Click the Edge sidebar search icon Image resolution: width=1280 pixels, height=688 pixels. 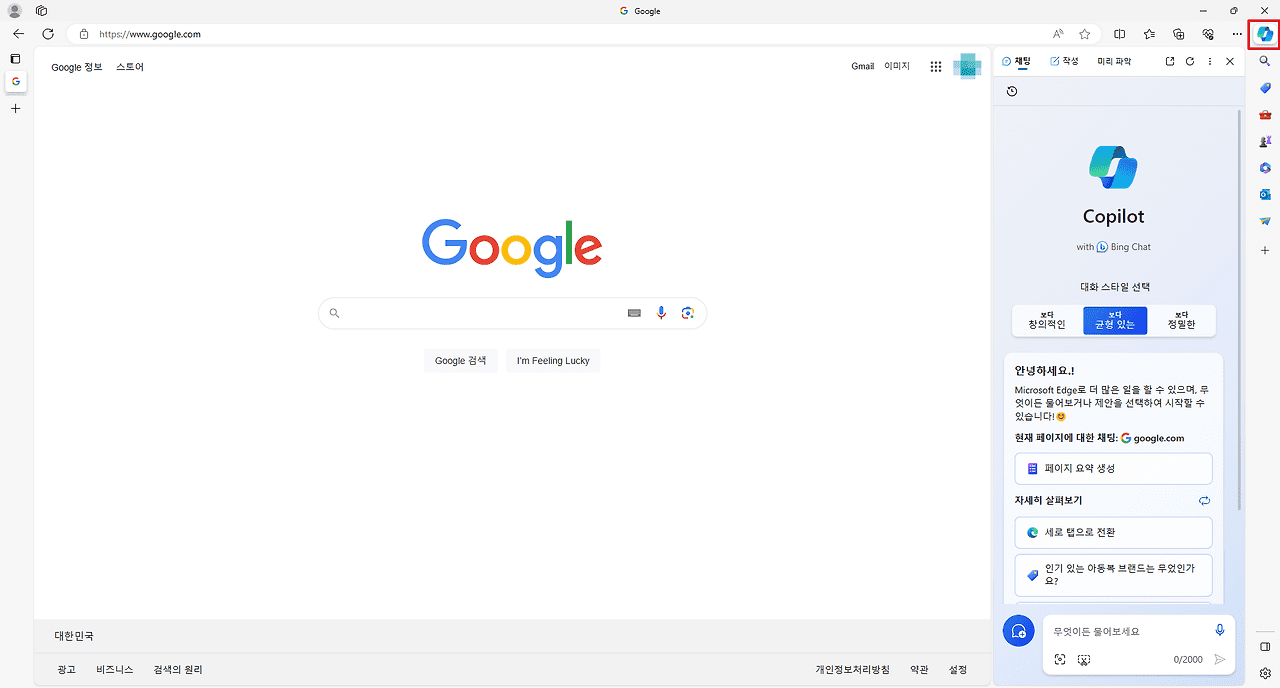[1265, 61]
